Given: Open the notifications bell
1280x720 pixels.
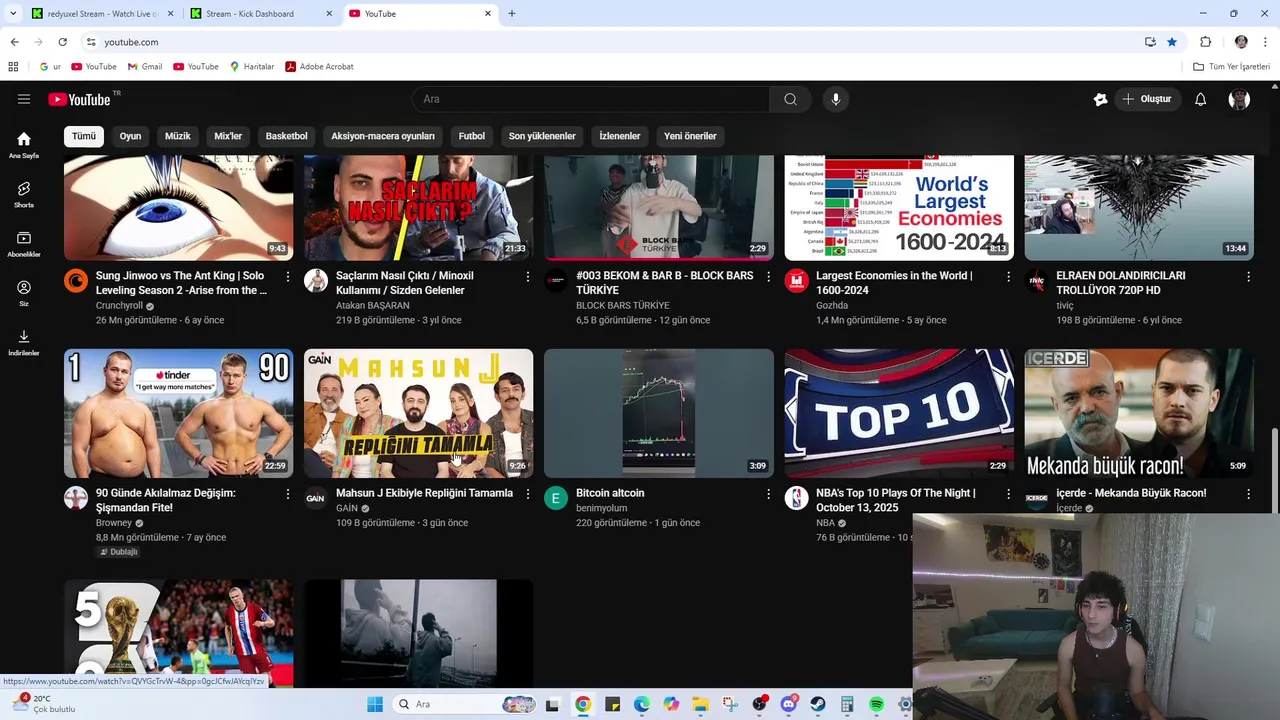Looking at the screenshot, I should (1201, 99).
